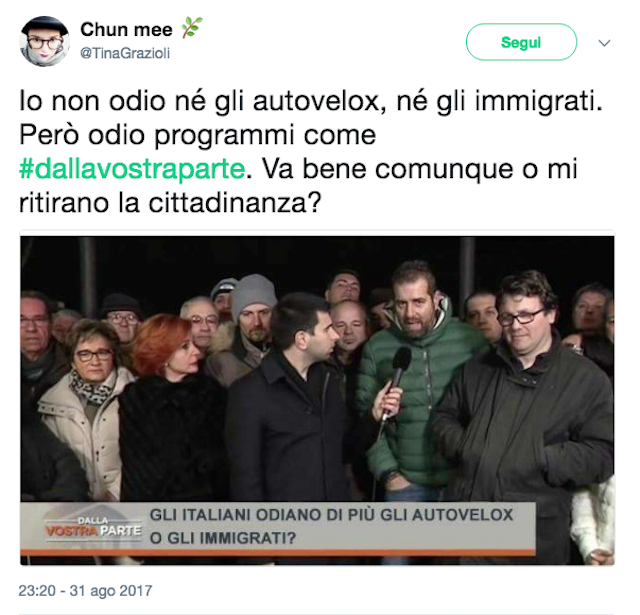Viewport: 640px width, 615px height.
Task: Open the Chun mee profile avatar
Action: pyautogui.click(x=44, y=41)
